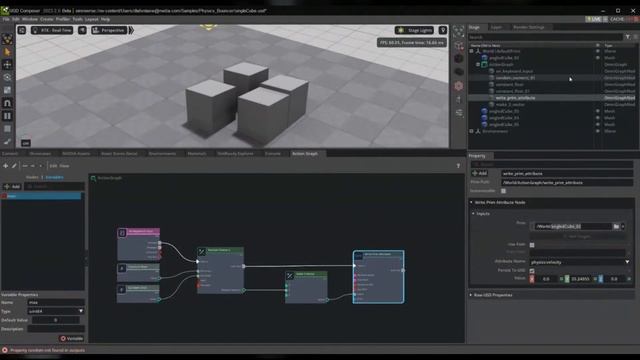Activate the rotate tool in left toolbar
The image size is (640, 360).
click(7, 77)
